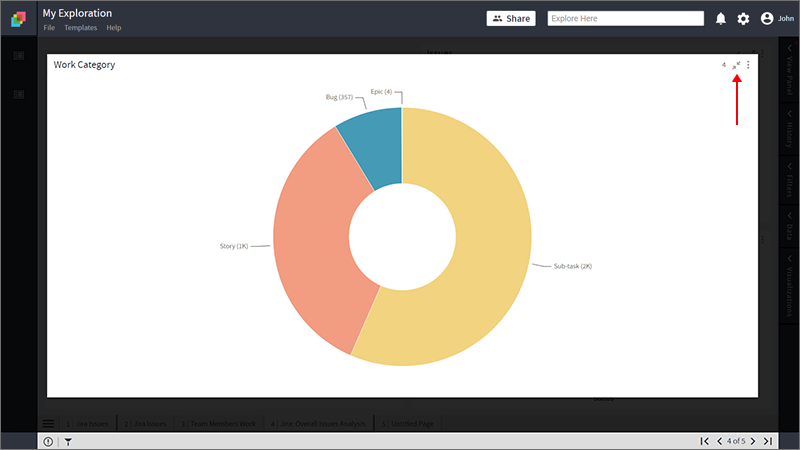Go to the previous page
Viewport: 800px width, 450px height.
[719, 441]
